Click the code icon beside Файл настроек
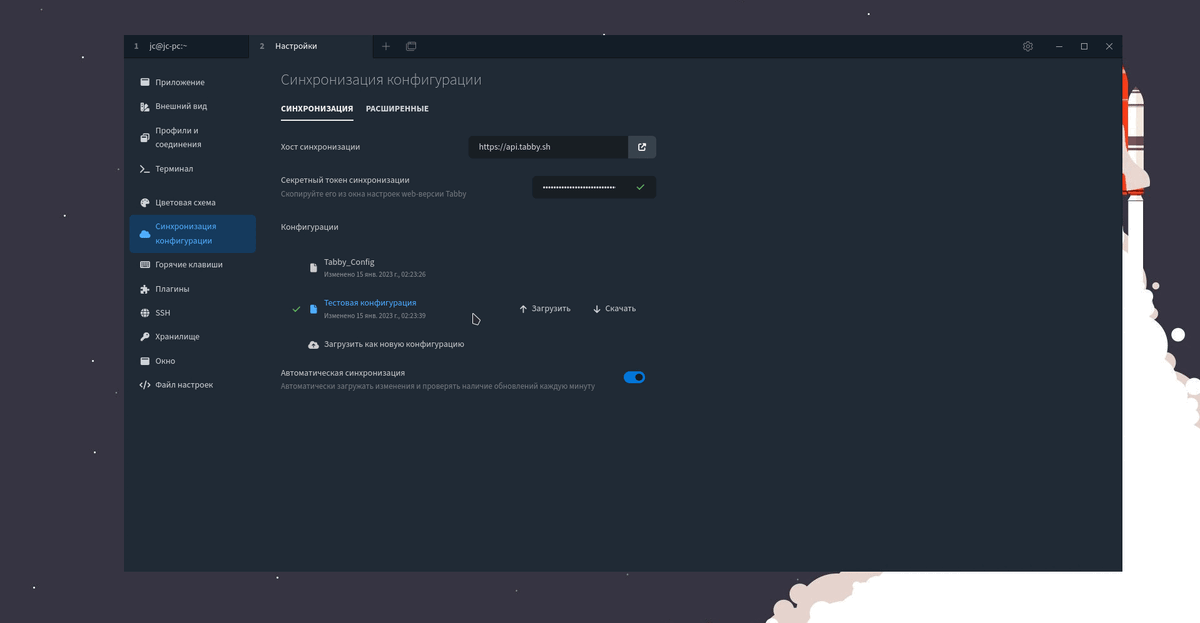The height and width of the screenshot is (623, 1200). 145,385
